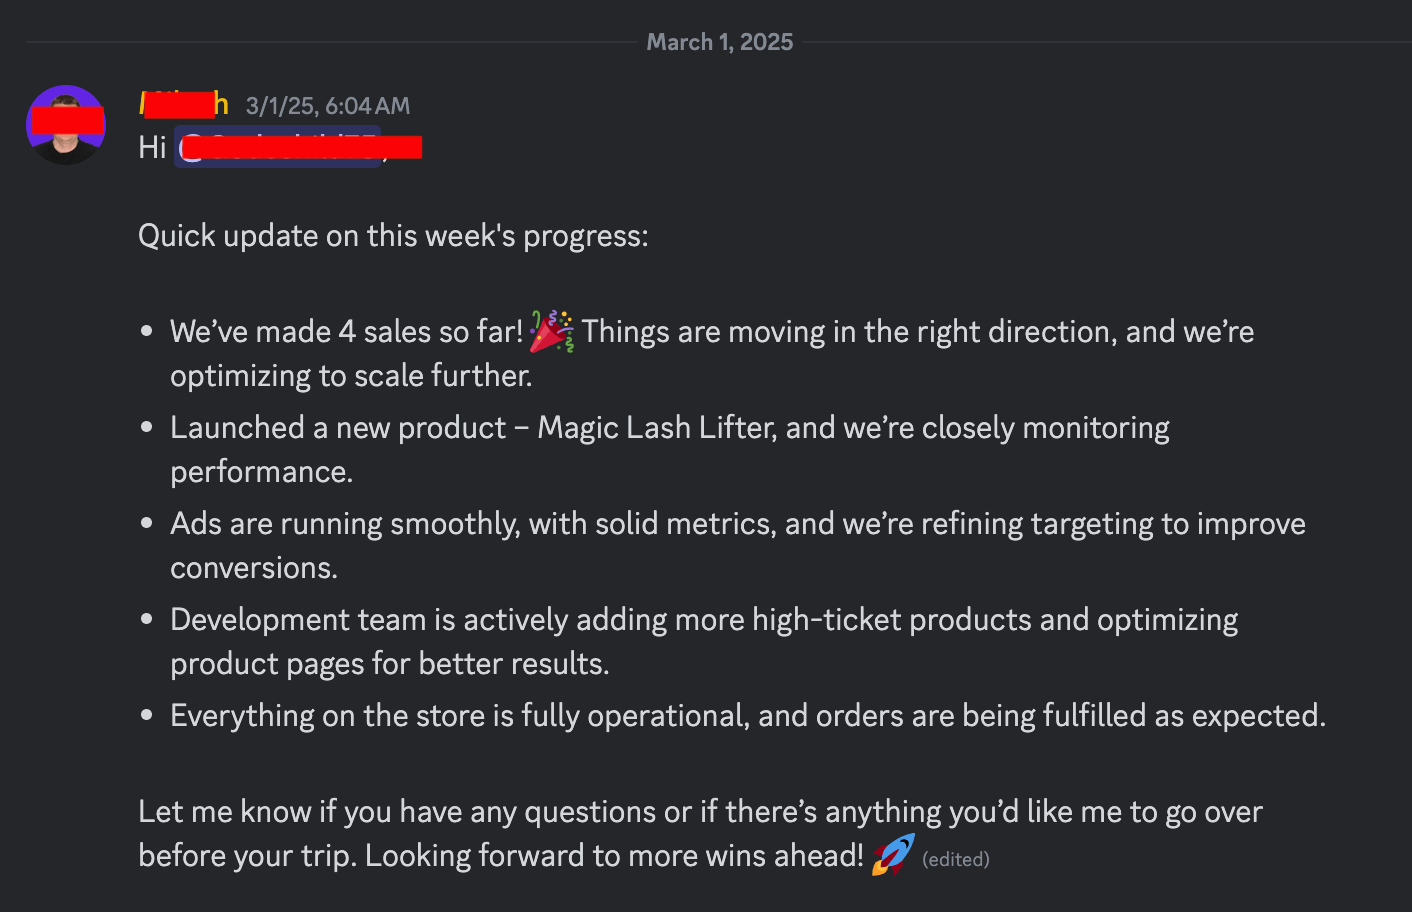The width and height of the screenshot is (1412, 912).
Task: Click the bullet dot beside "Ads are running"
Action: [147, 523]
